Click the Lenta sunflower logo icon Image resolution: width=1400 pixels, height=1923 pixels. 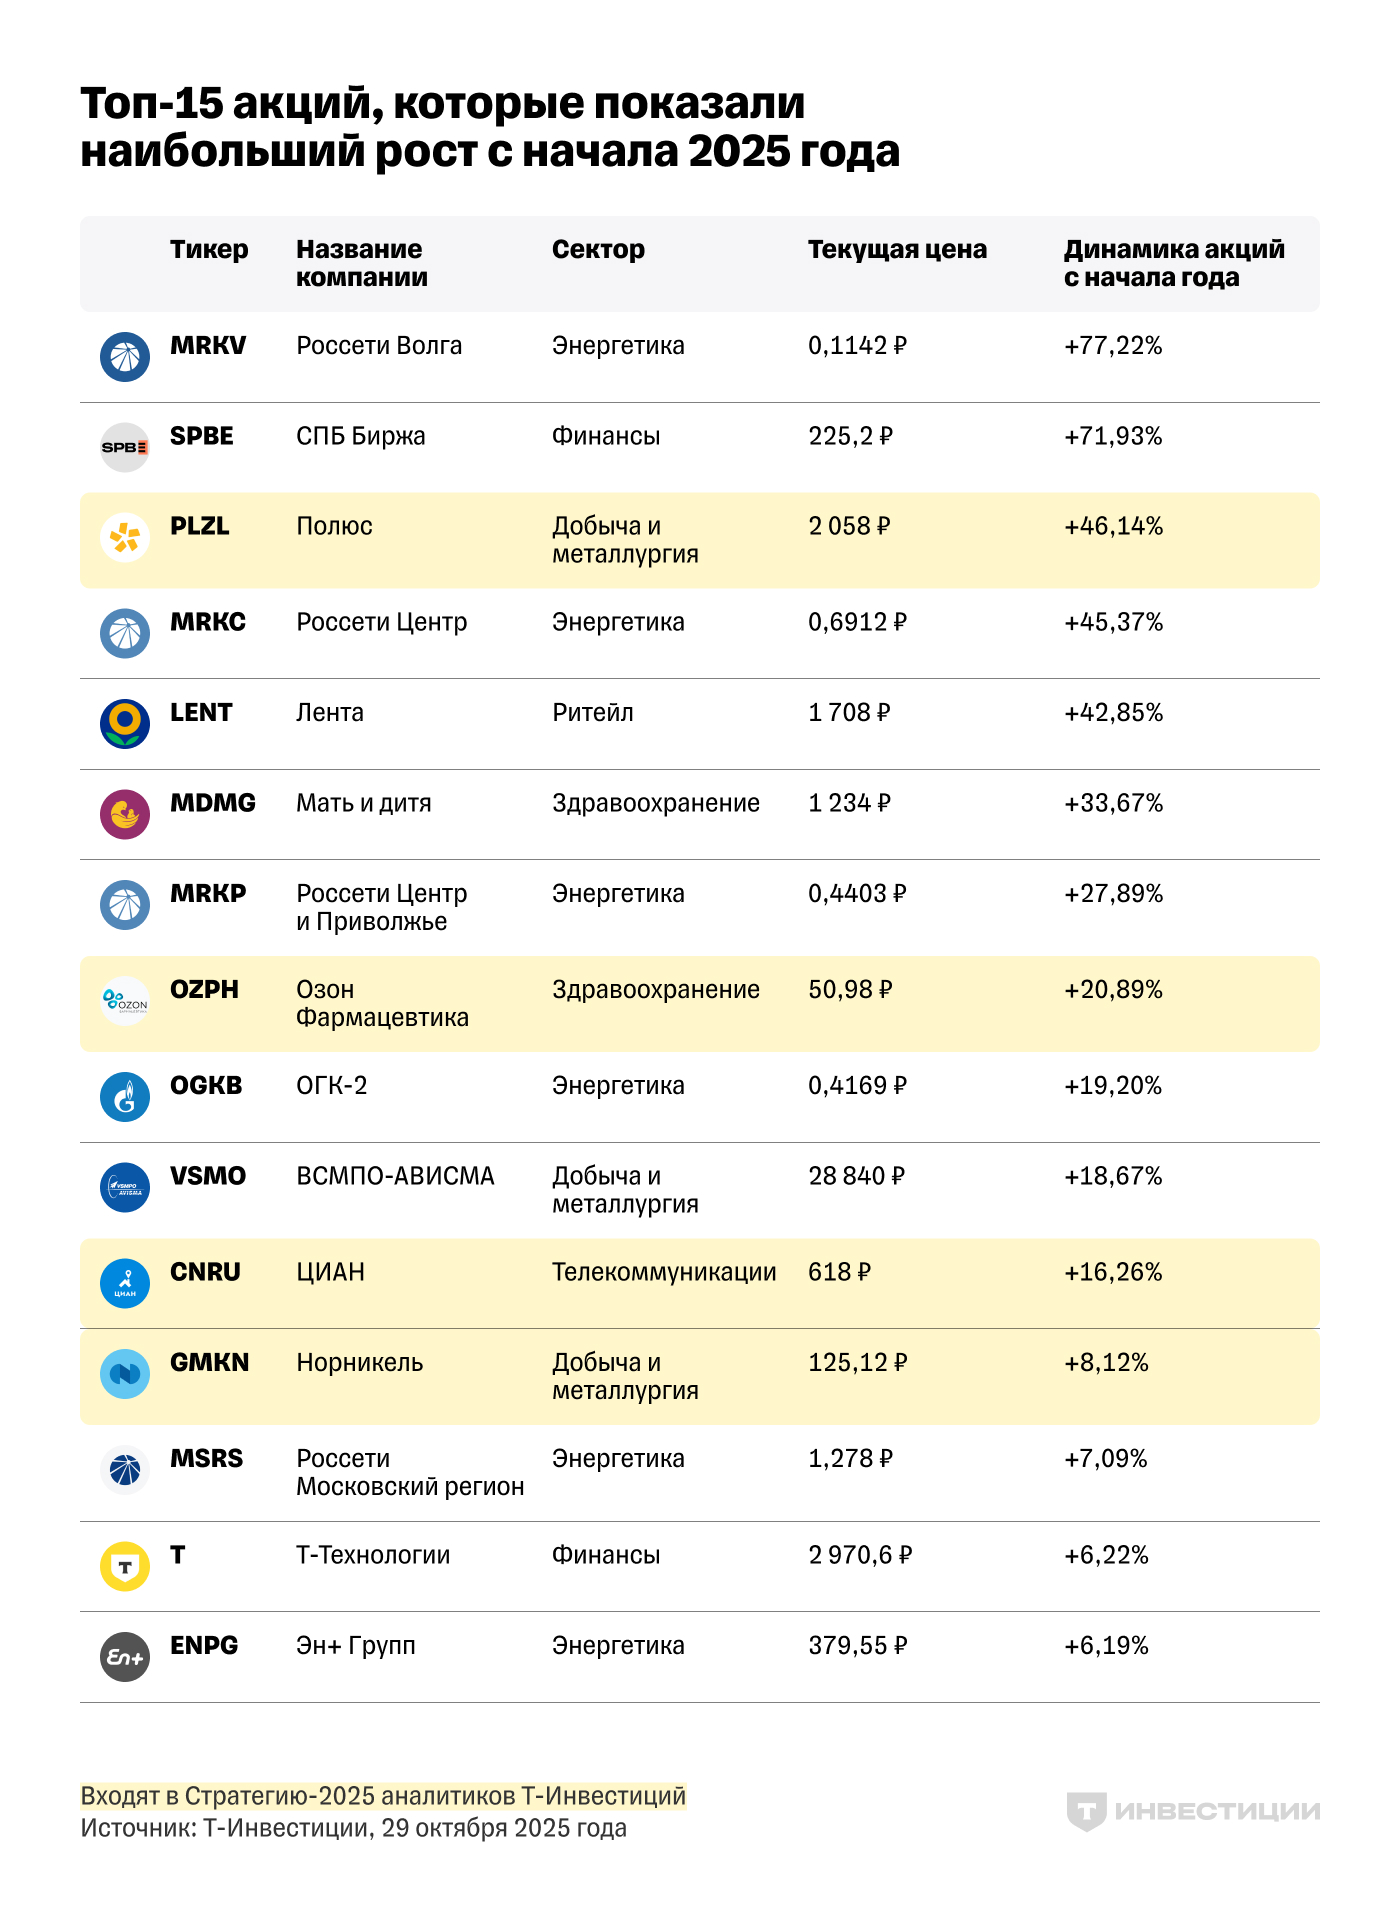coord(125,723)
